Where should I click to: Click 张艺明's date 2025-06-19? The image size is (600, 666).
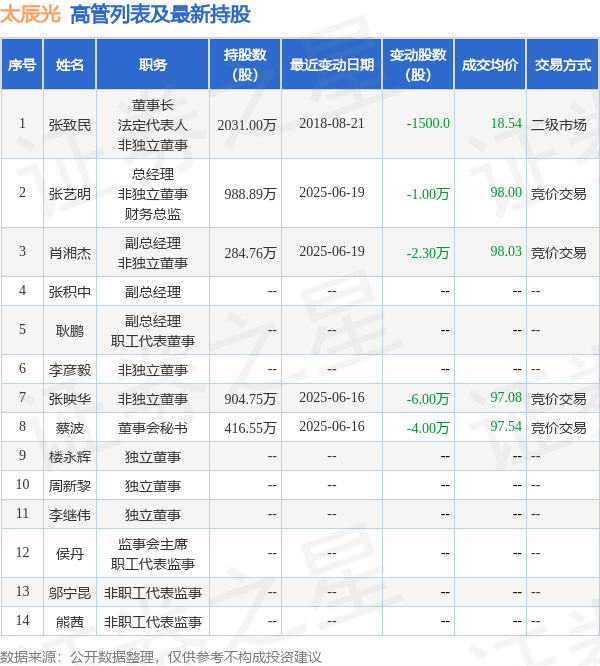(x=332, y=192)
